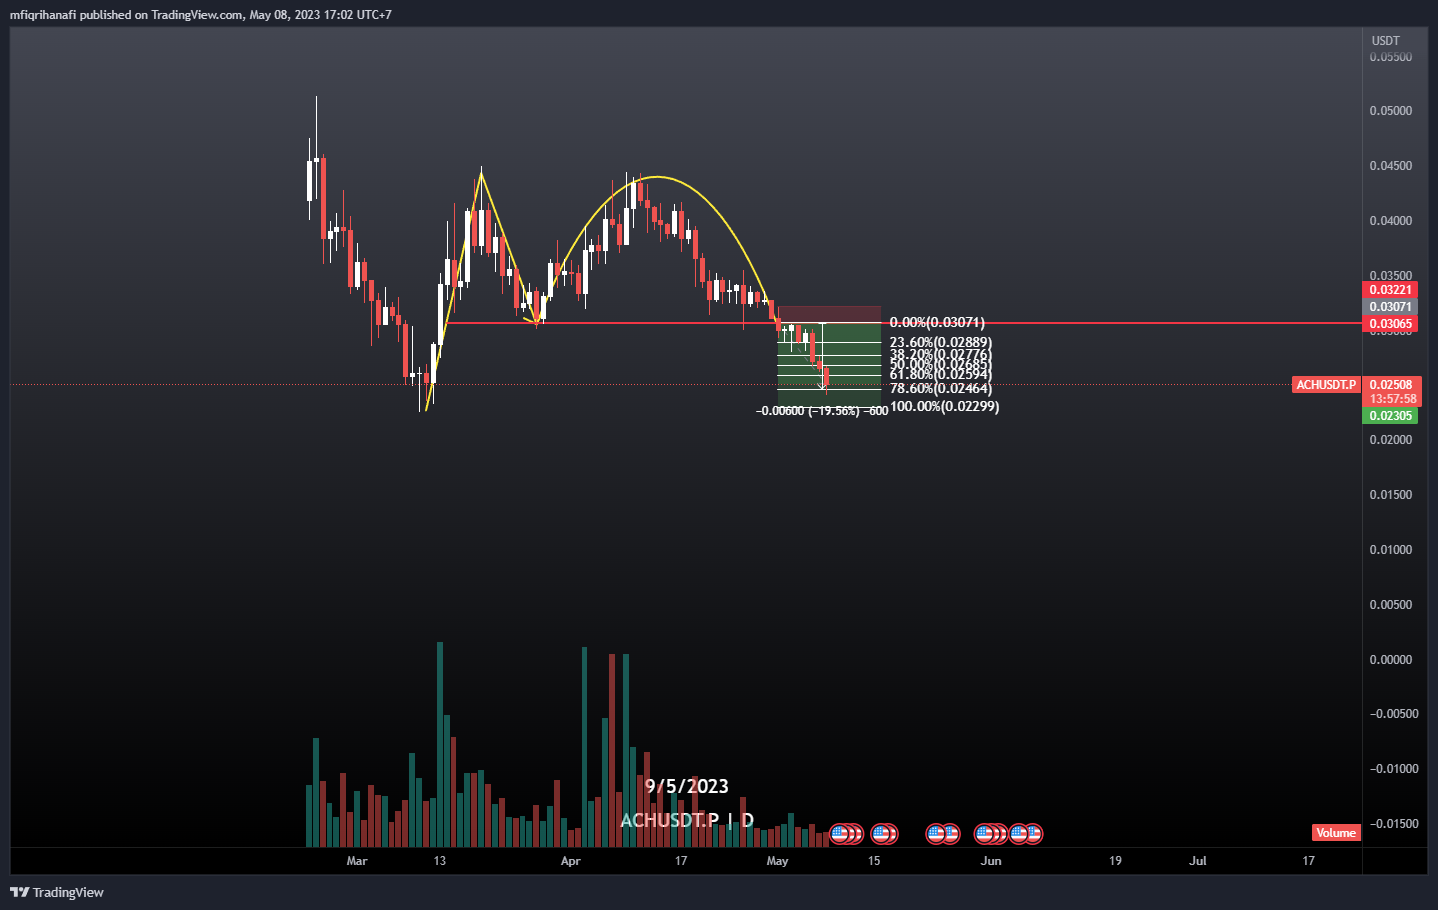This screenshot has height=910, width=1438.
Task: Click the 78.60%(0.02464) Fibonacci level label
Action: pyautogui.click(x=941, y=388)
